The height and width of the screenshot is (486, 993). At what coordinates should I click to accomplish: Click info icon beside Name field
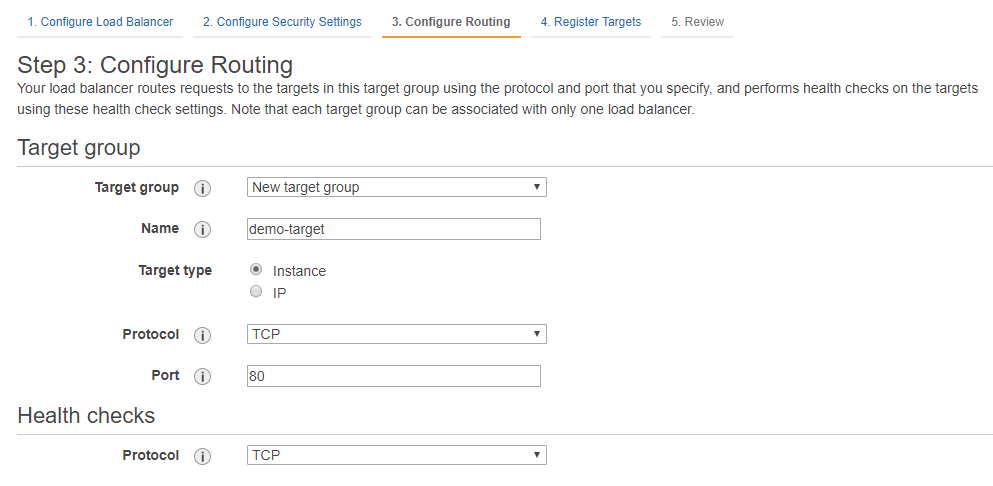coord(202,229)
